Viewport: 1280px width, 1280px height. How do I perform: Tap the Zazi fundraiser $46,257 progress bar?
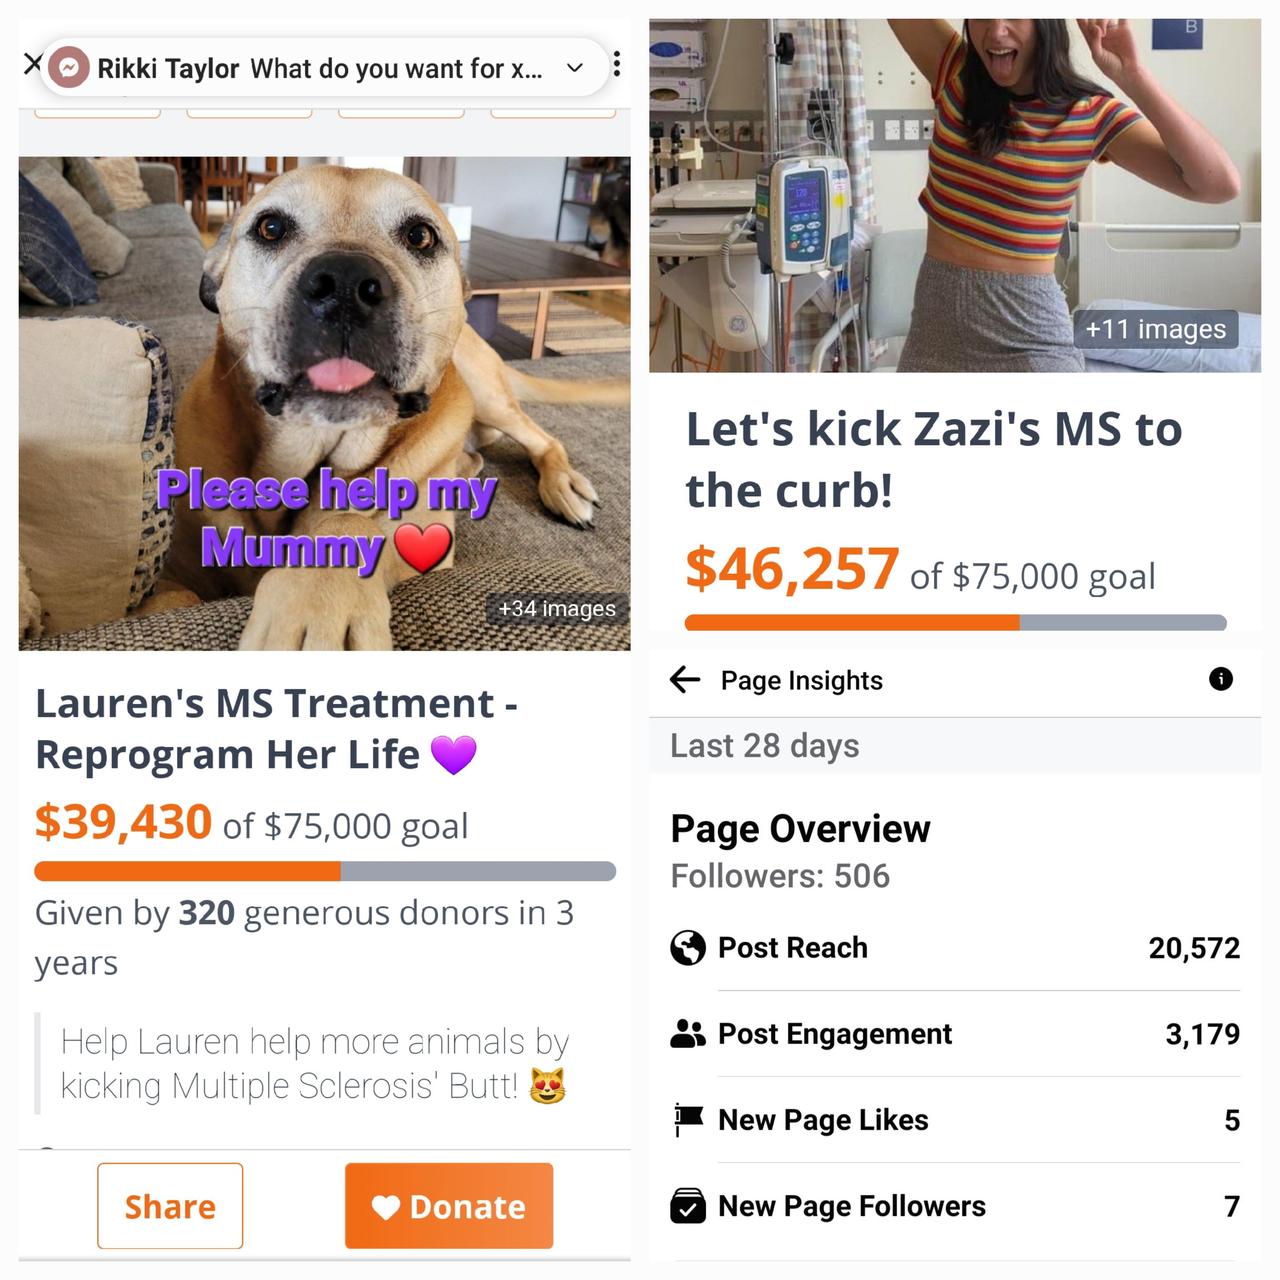click(956, 622)
